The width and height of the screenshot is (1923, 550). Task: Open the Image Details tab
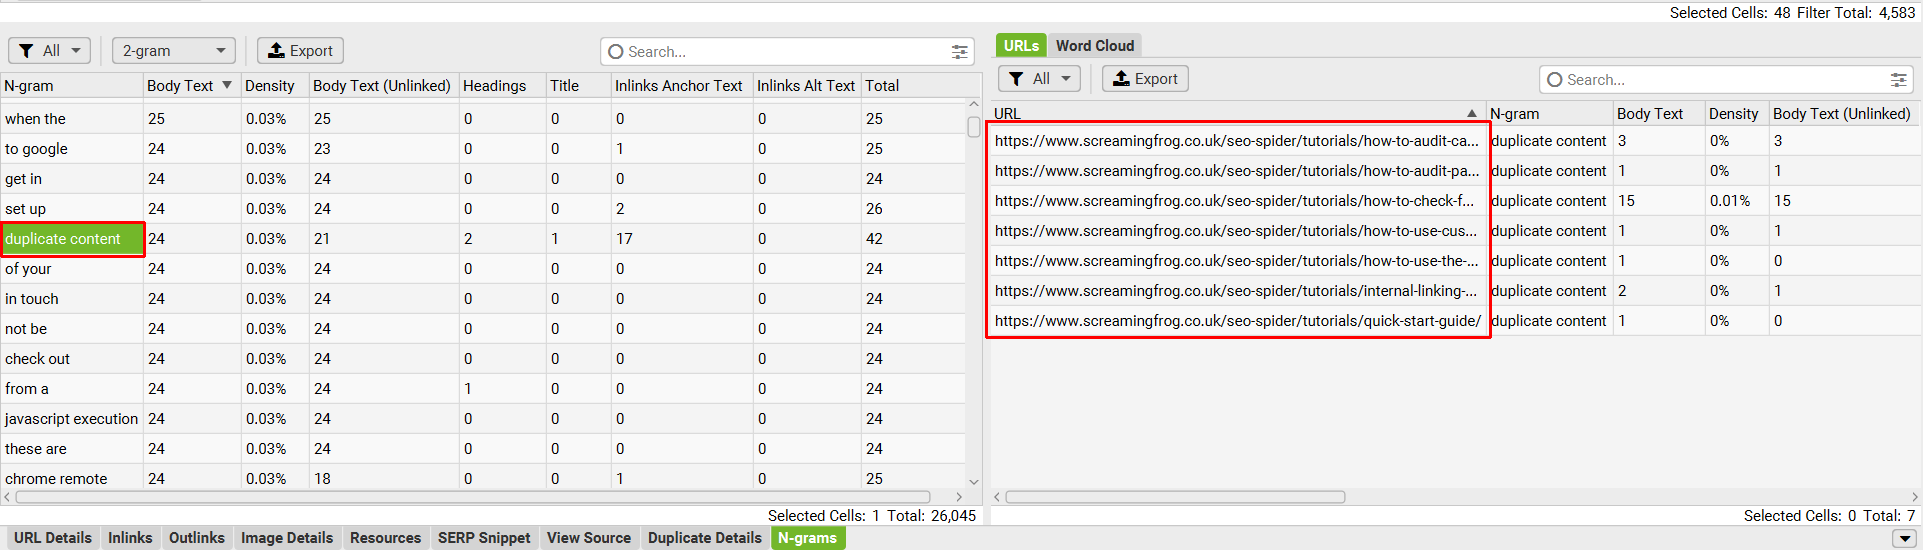(287, 538)
